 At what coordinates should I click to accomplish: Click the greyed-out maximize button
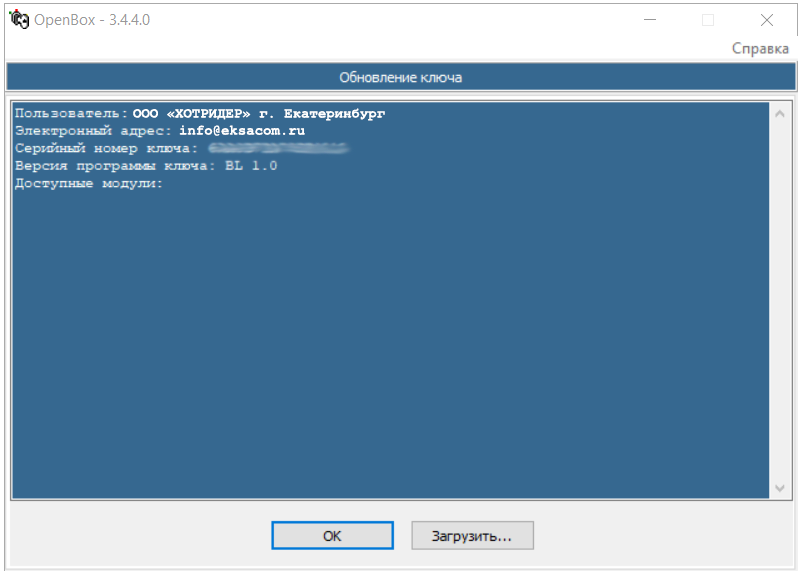pos(708,20)
